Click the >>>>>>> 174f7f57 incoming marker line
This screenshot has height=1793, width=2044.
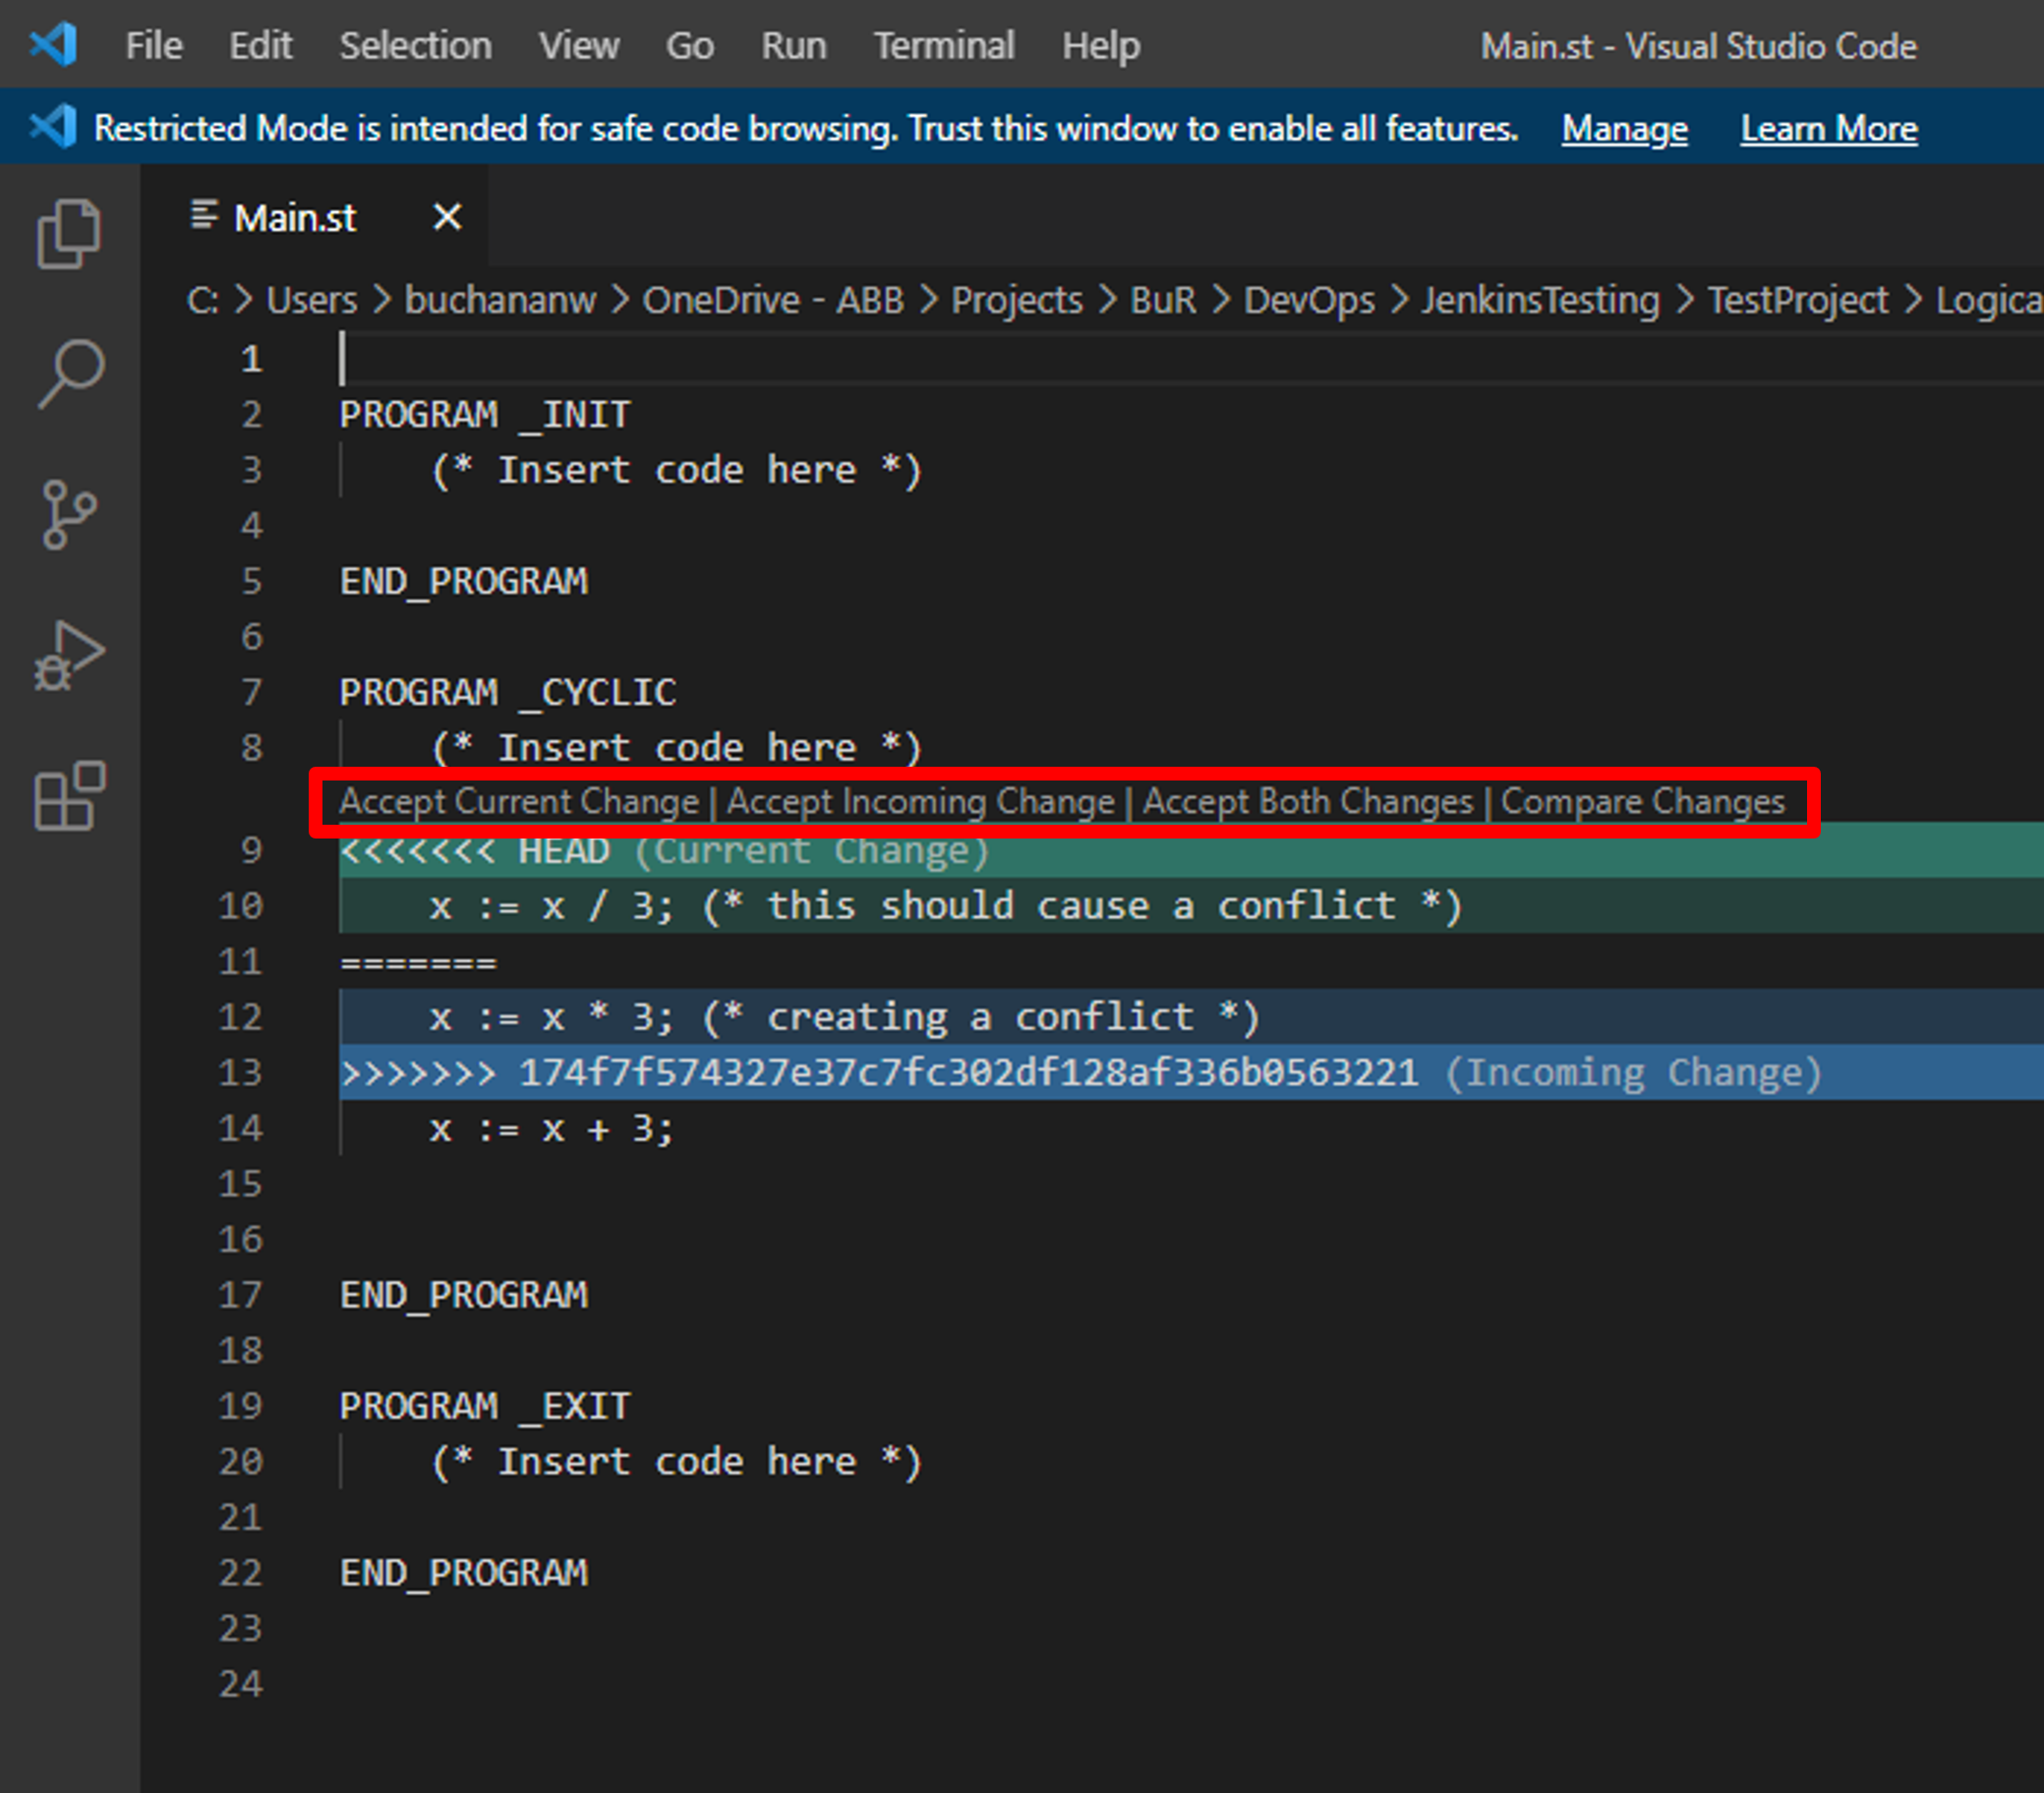pos(1191,1073)
